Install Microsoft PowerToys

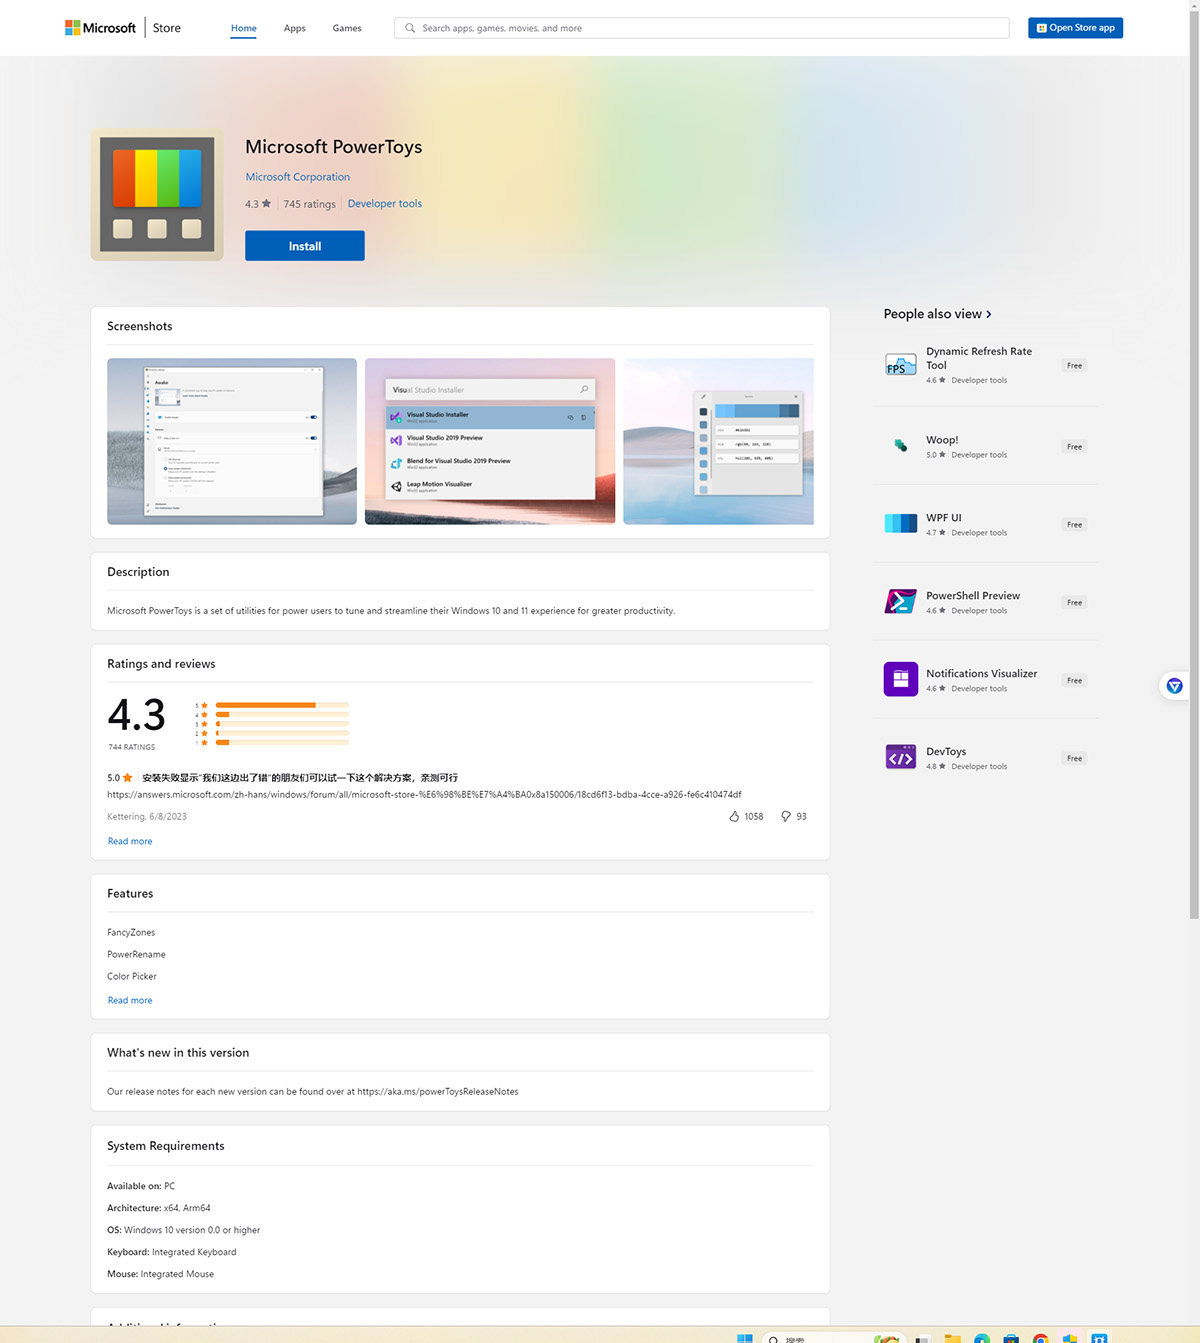305,246
